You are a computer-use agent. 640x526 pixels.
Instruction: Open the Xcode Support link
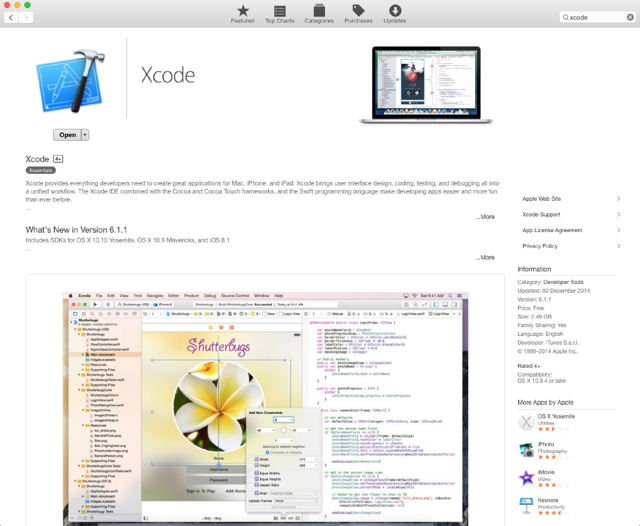click(x=541, y=215)
